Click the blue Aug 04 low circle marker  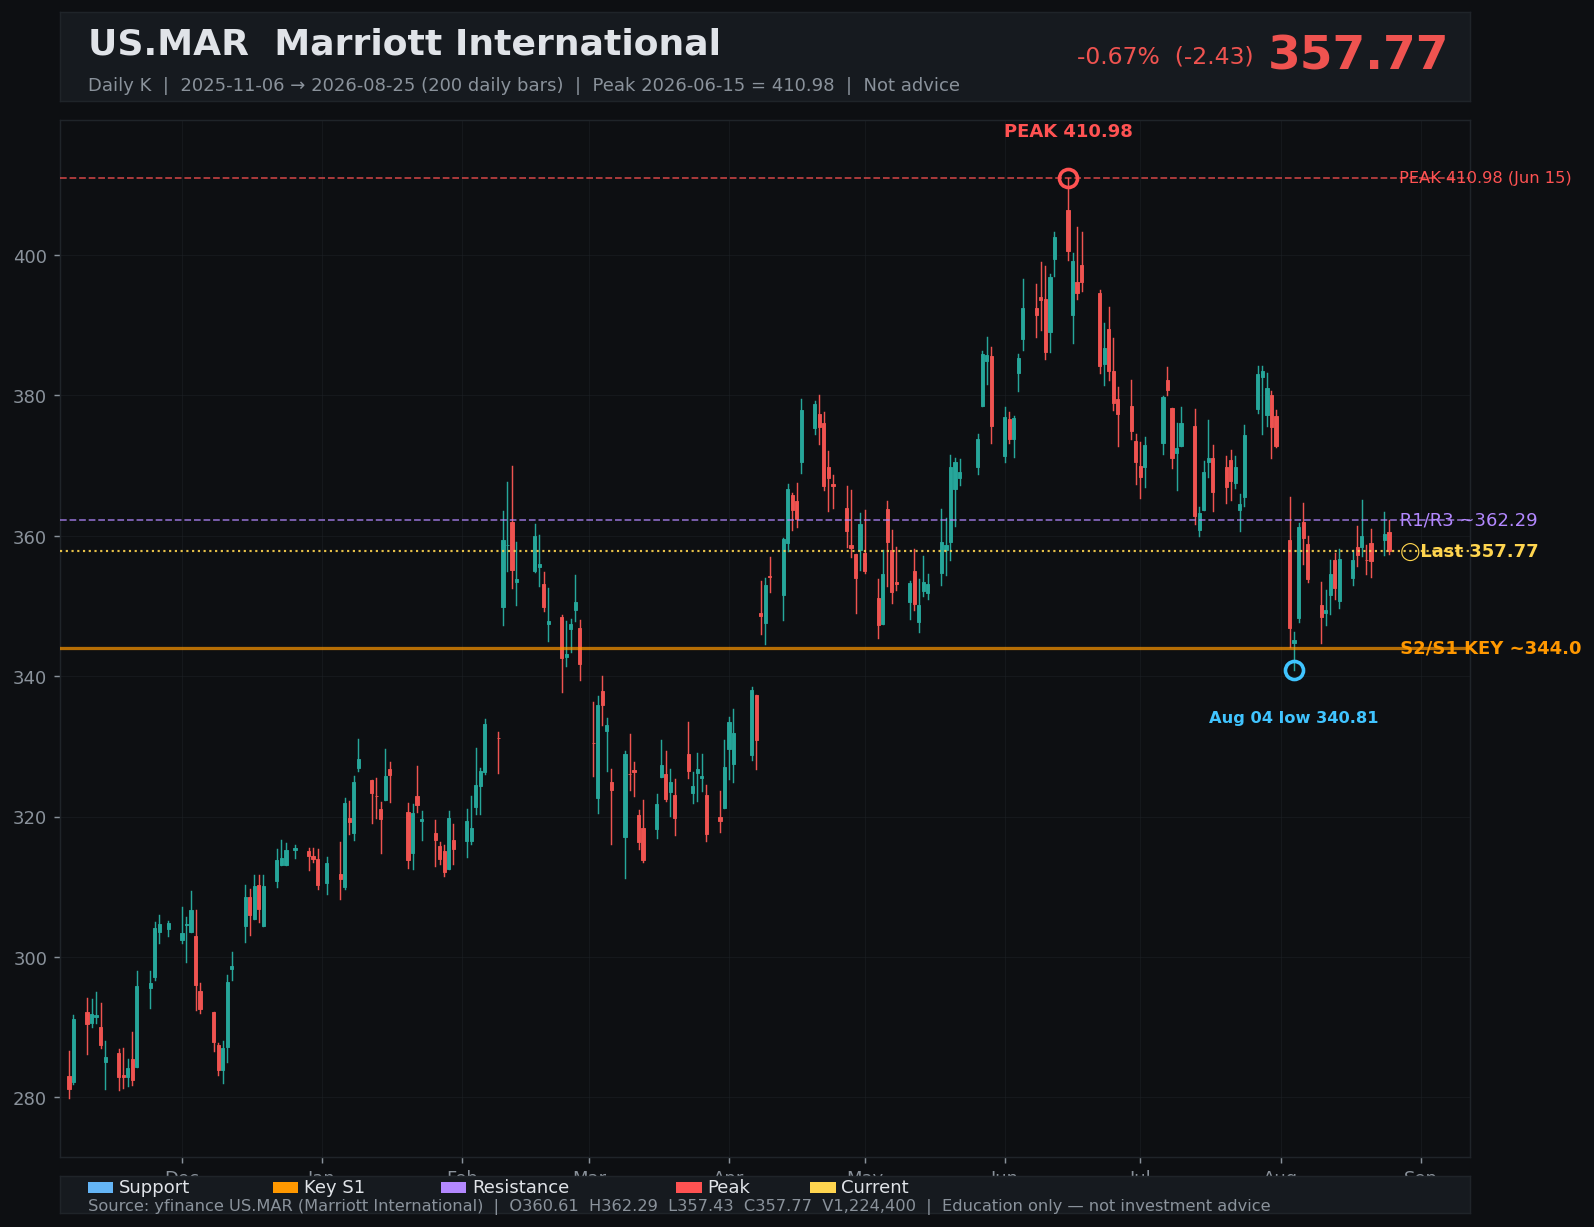click(1294, 670)
